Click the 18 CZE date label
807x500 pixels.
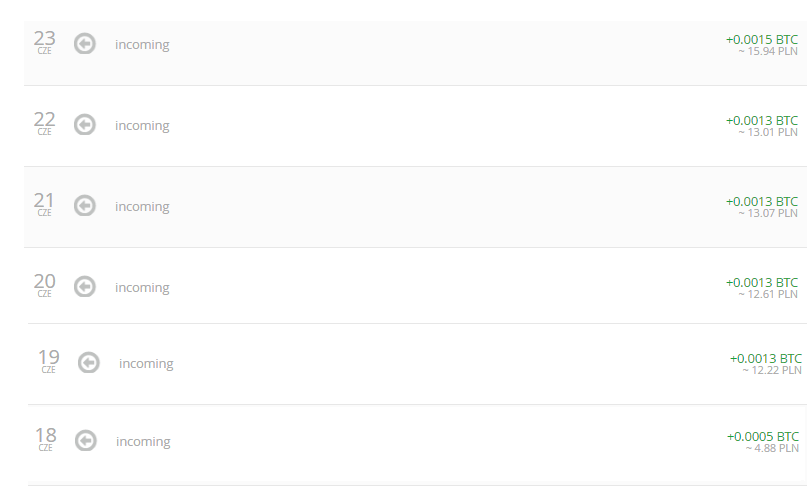(x=46, y=438)
